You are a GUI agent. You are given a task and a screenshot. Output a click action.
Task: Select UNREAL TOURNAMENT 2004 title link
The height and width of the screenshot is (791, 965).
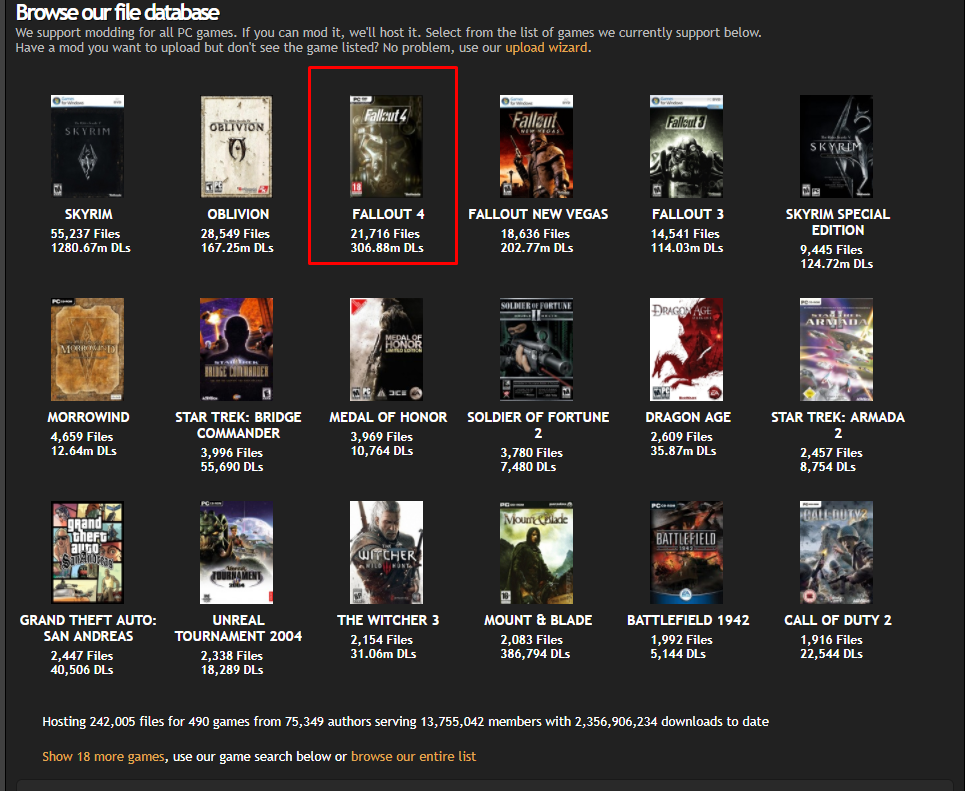coord(238,628)
